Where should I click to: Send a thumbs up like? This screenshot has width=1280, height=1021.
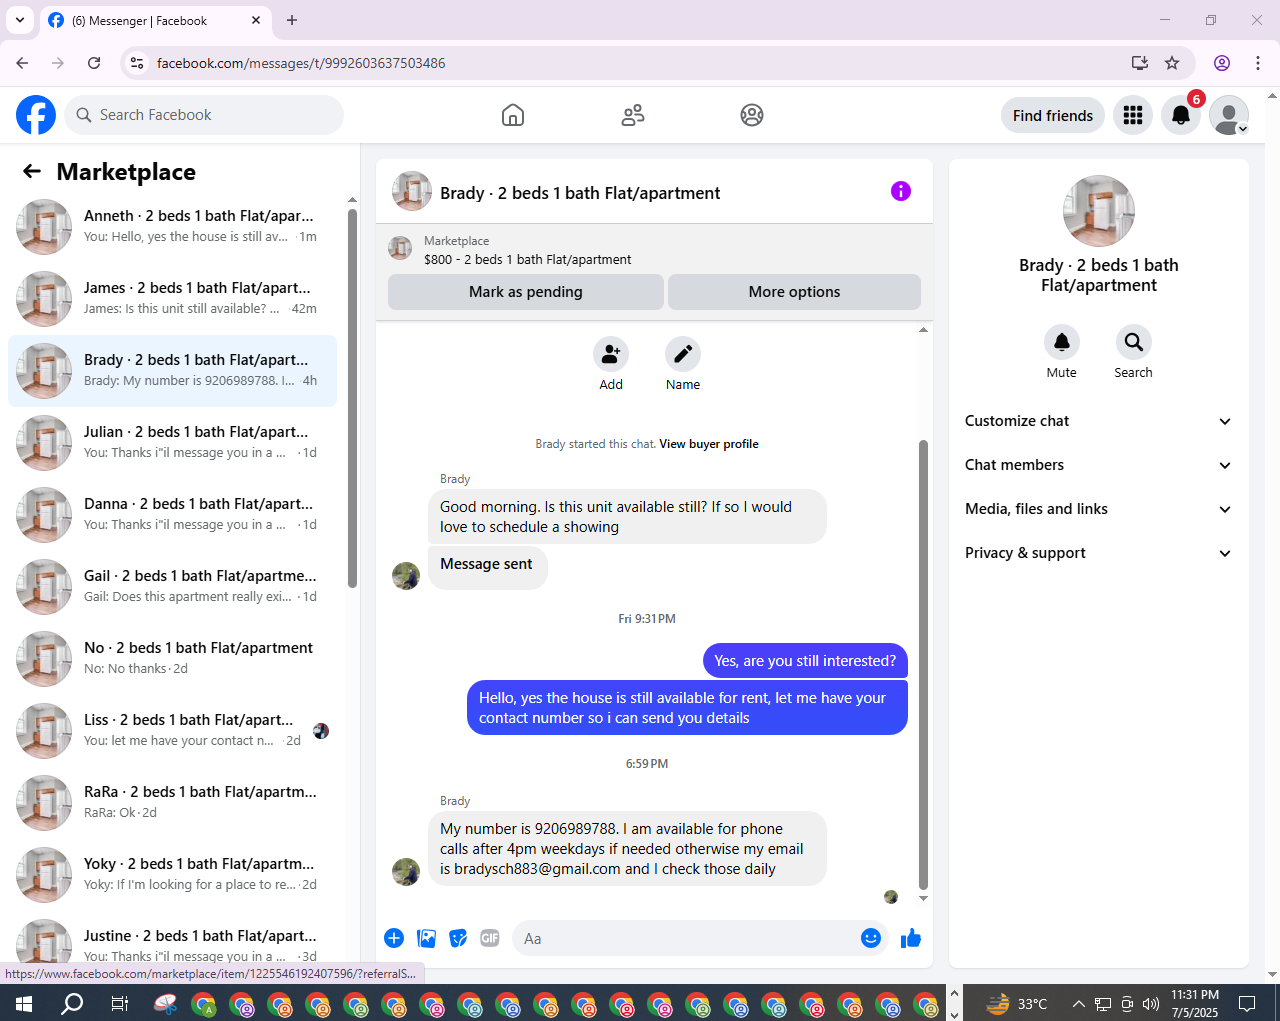(911, 938)
